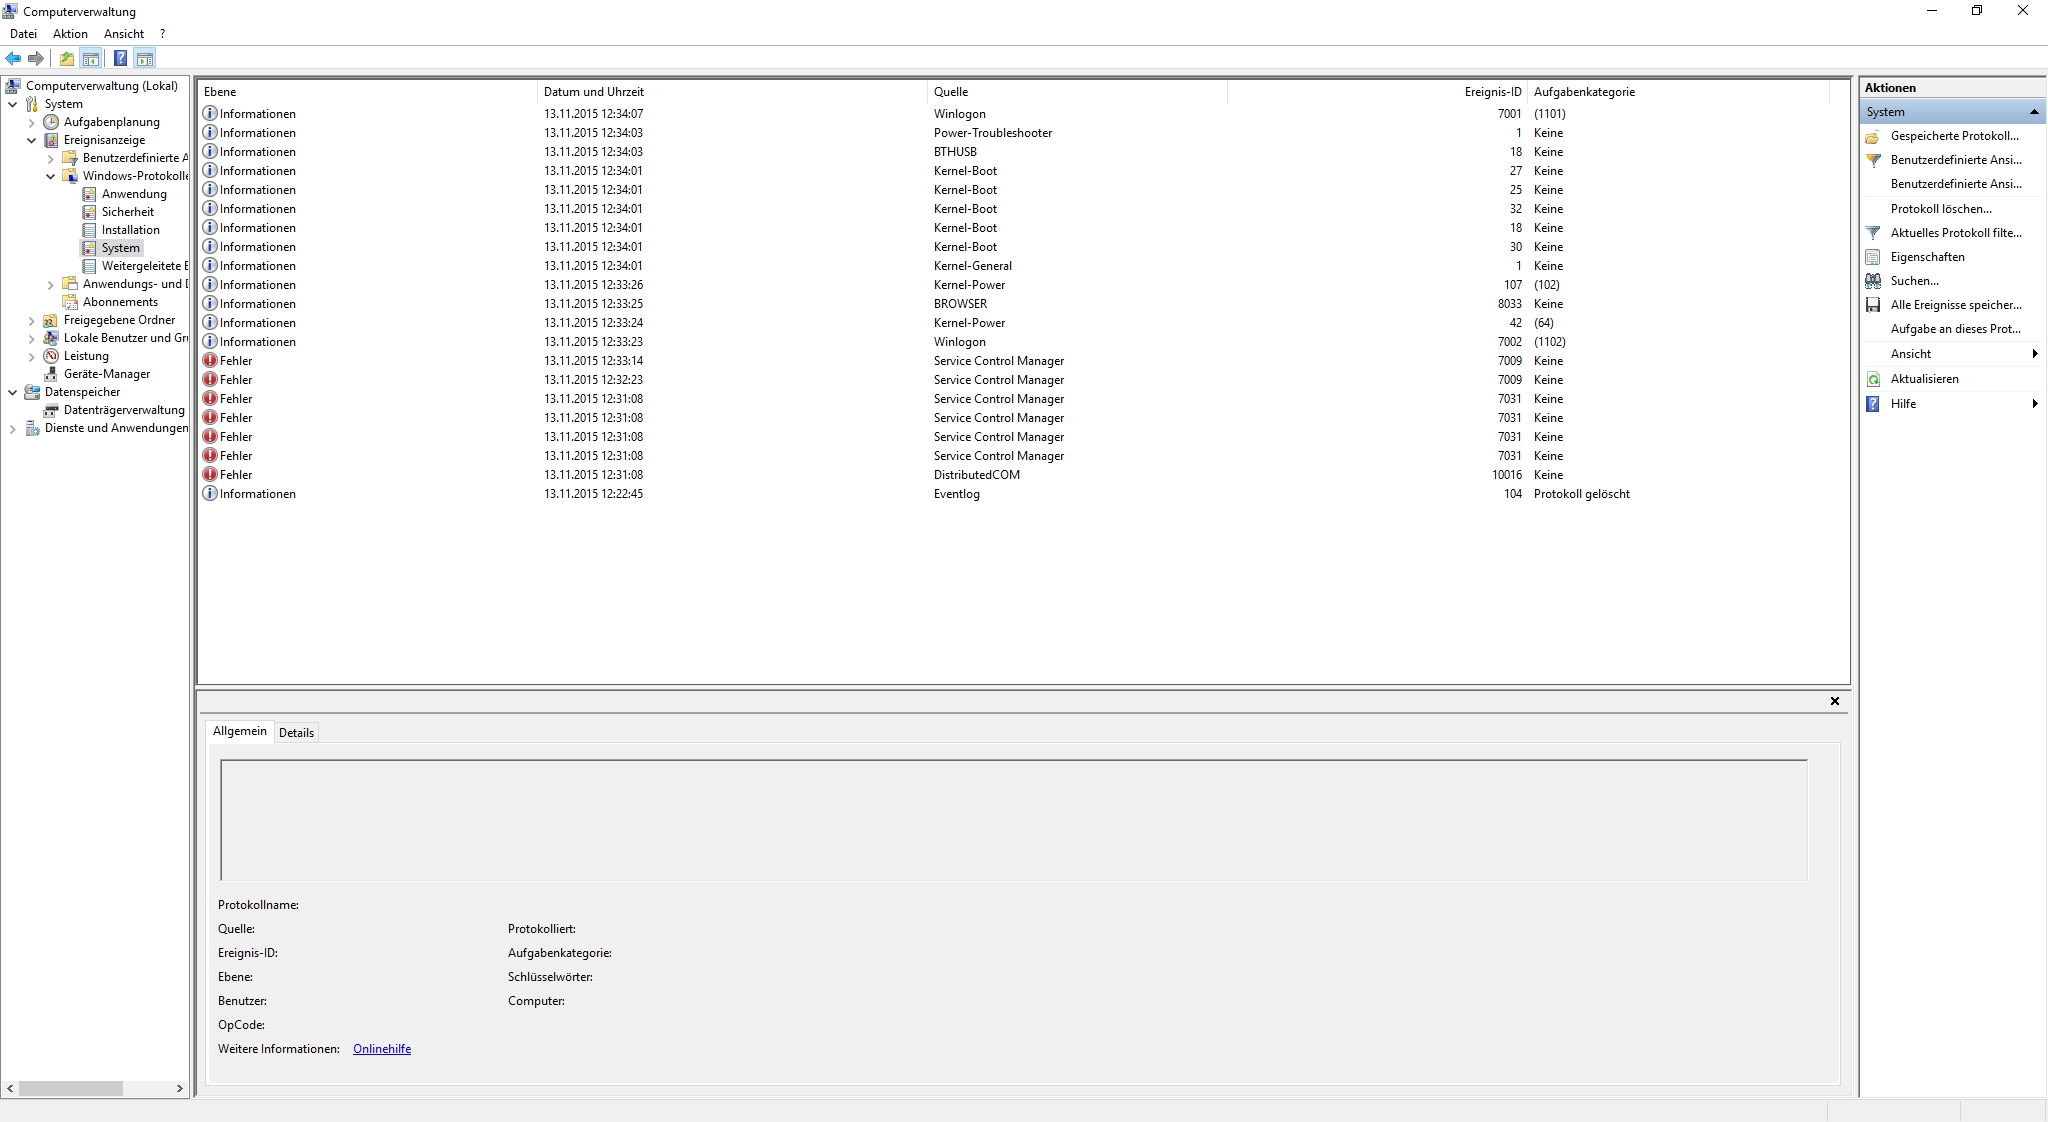This screenshot has width=2048, height=1122.
Task: Open the Aktion menu
Action: (70, 34)
